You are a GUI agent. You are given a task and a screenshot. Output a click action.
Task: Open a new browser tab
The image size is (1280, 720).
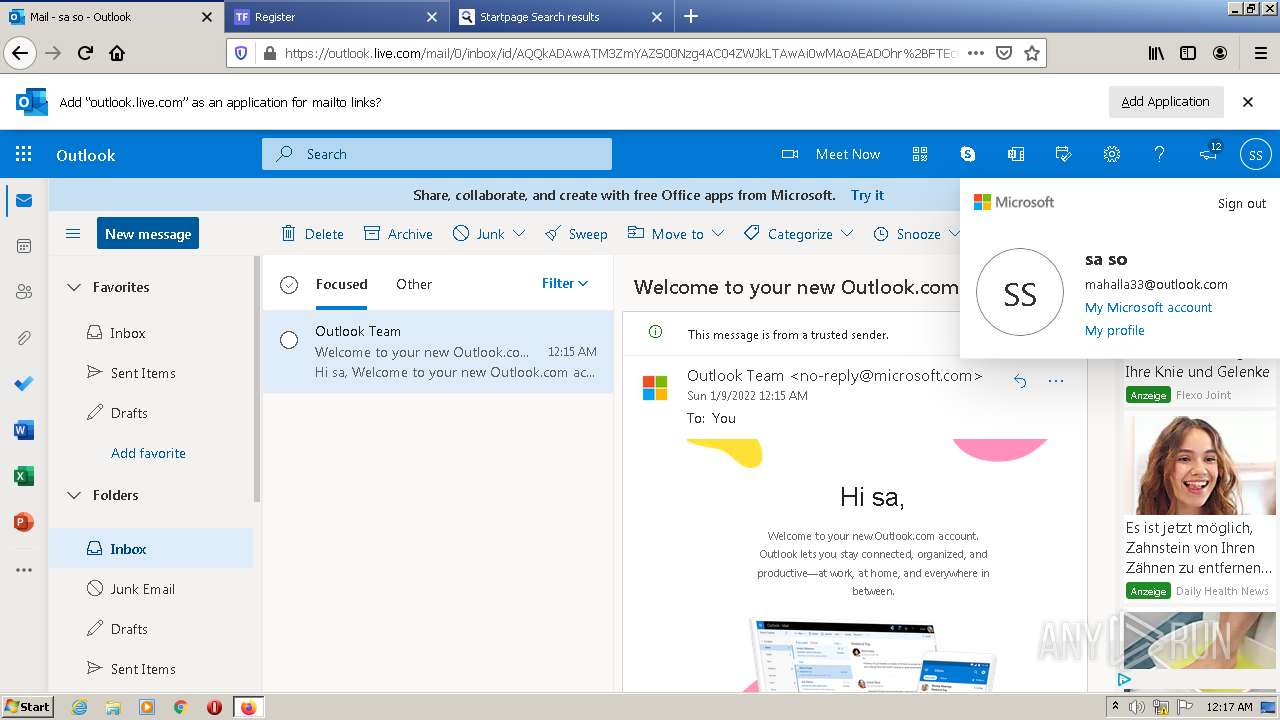coord(691,16)
